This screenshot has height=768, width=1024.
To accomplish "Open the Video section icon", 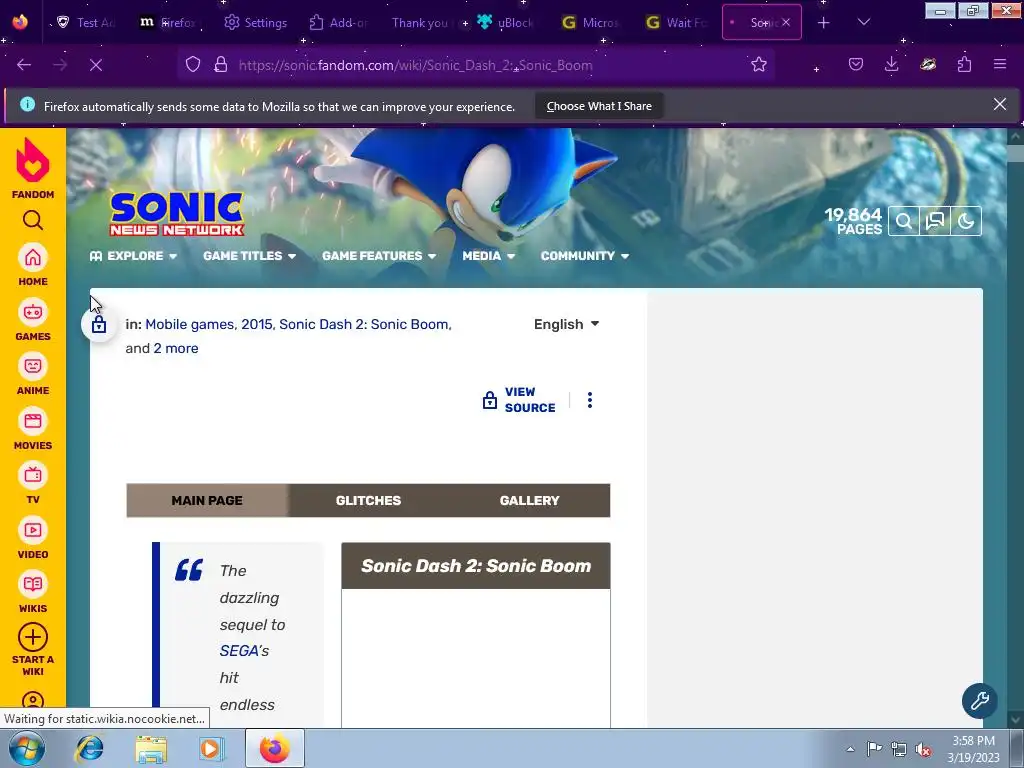I will [x=33, y=530].
